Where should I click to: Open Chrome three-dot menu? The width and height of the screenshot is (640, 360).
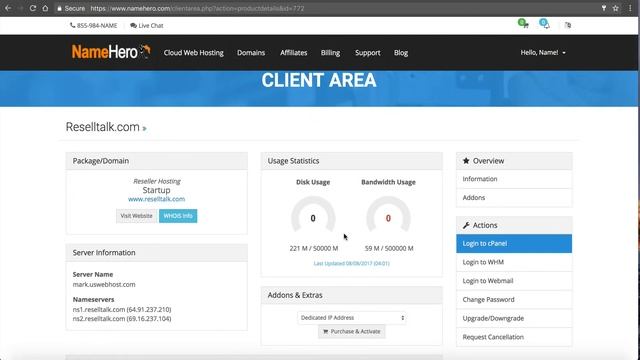pos(630,8)
